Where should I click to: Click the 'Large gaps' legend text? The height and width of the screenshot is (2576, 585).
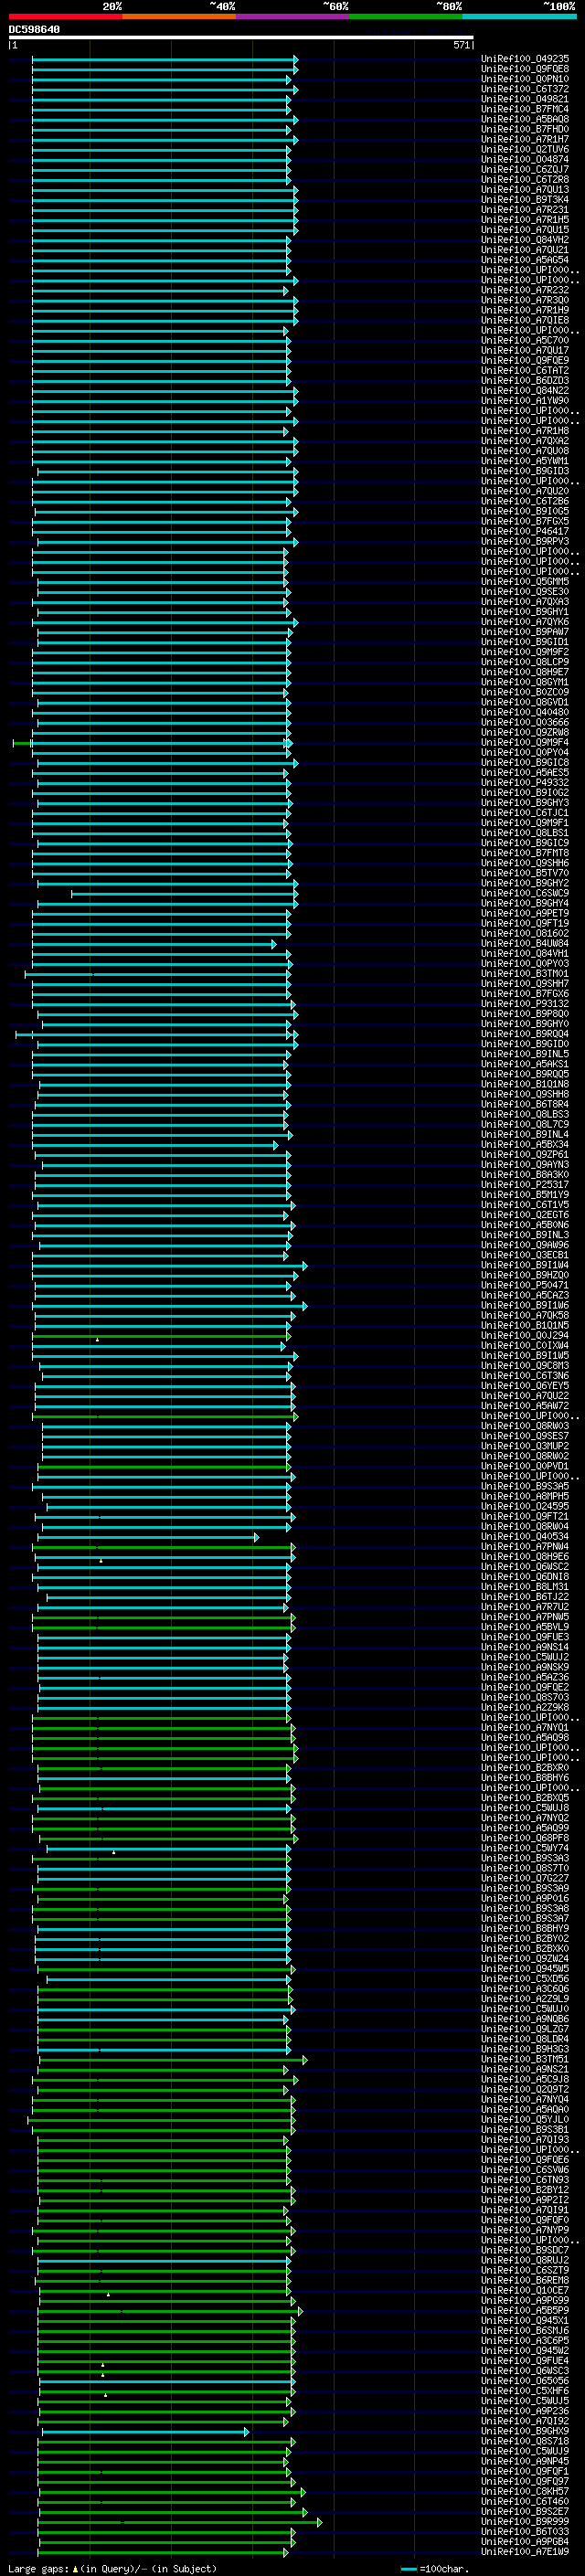(39, 2567)
